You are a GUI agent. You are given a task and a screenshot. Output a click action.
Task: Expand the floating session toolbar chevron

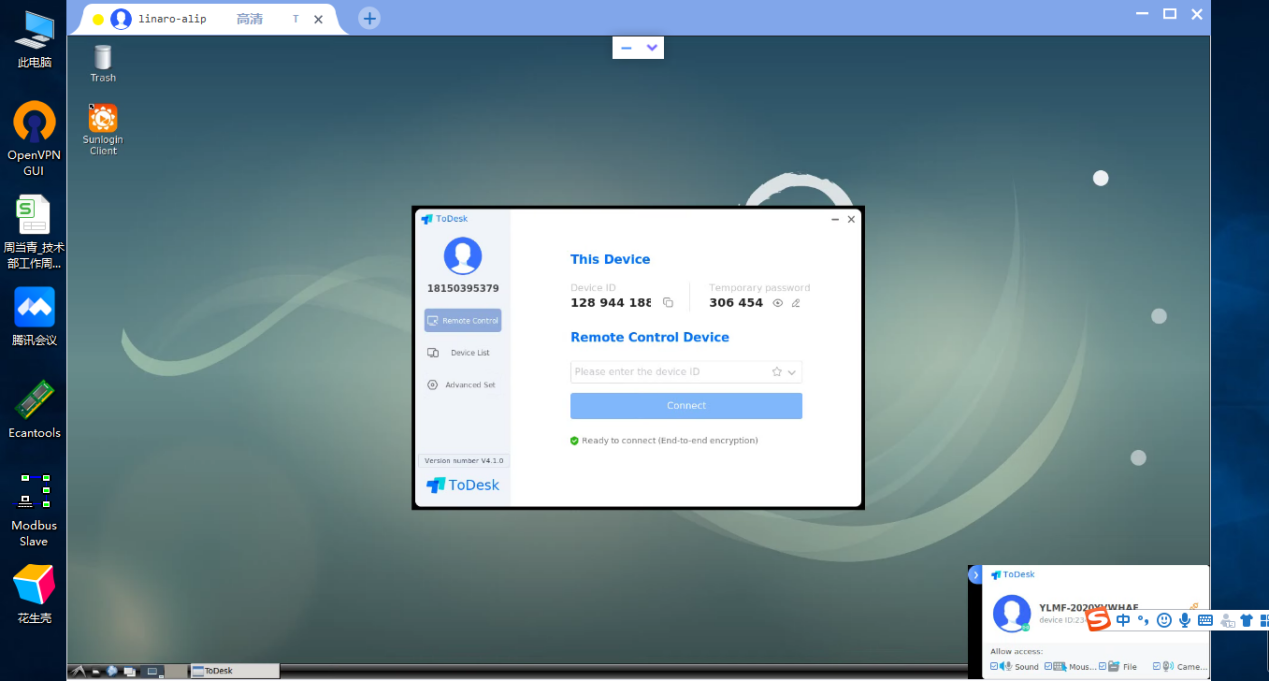click(x=652, y=48)
